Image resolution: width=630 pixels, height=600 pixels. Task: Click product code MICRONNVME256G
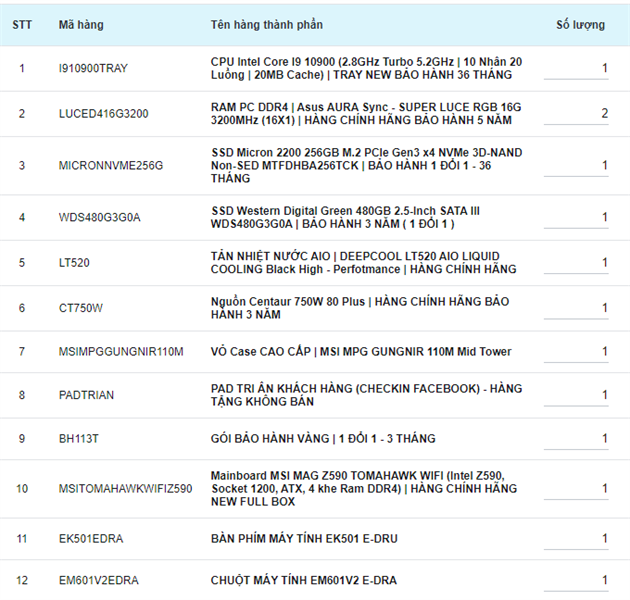coord(110,165)
